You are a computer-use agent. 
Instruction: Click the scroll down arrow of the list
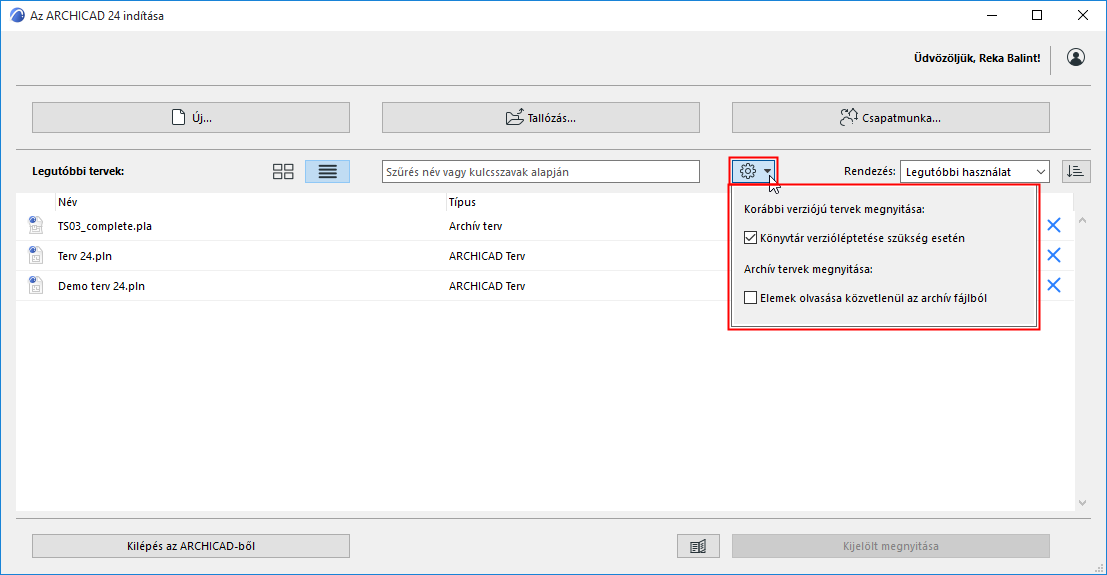tap(1082, 503)
